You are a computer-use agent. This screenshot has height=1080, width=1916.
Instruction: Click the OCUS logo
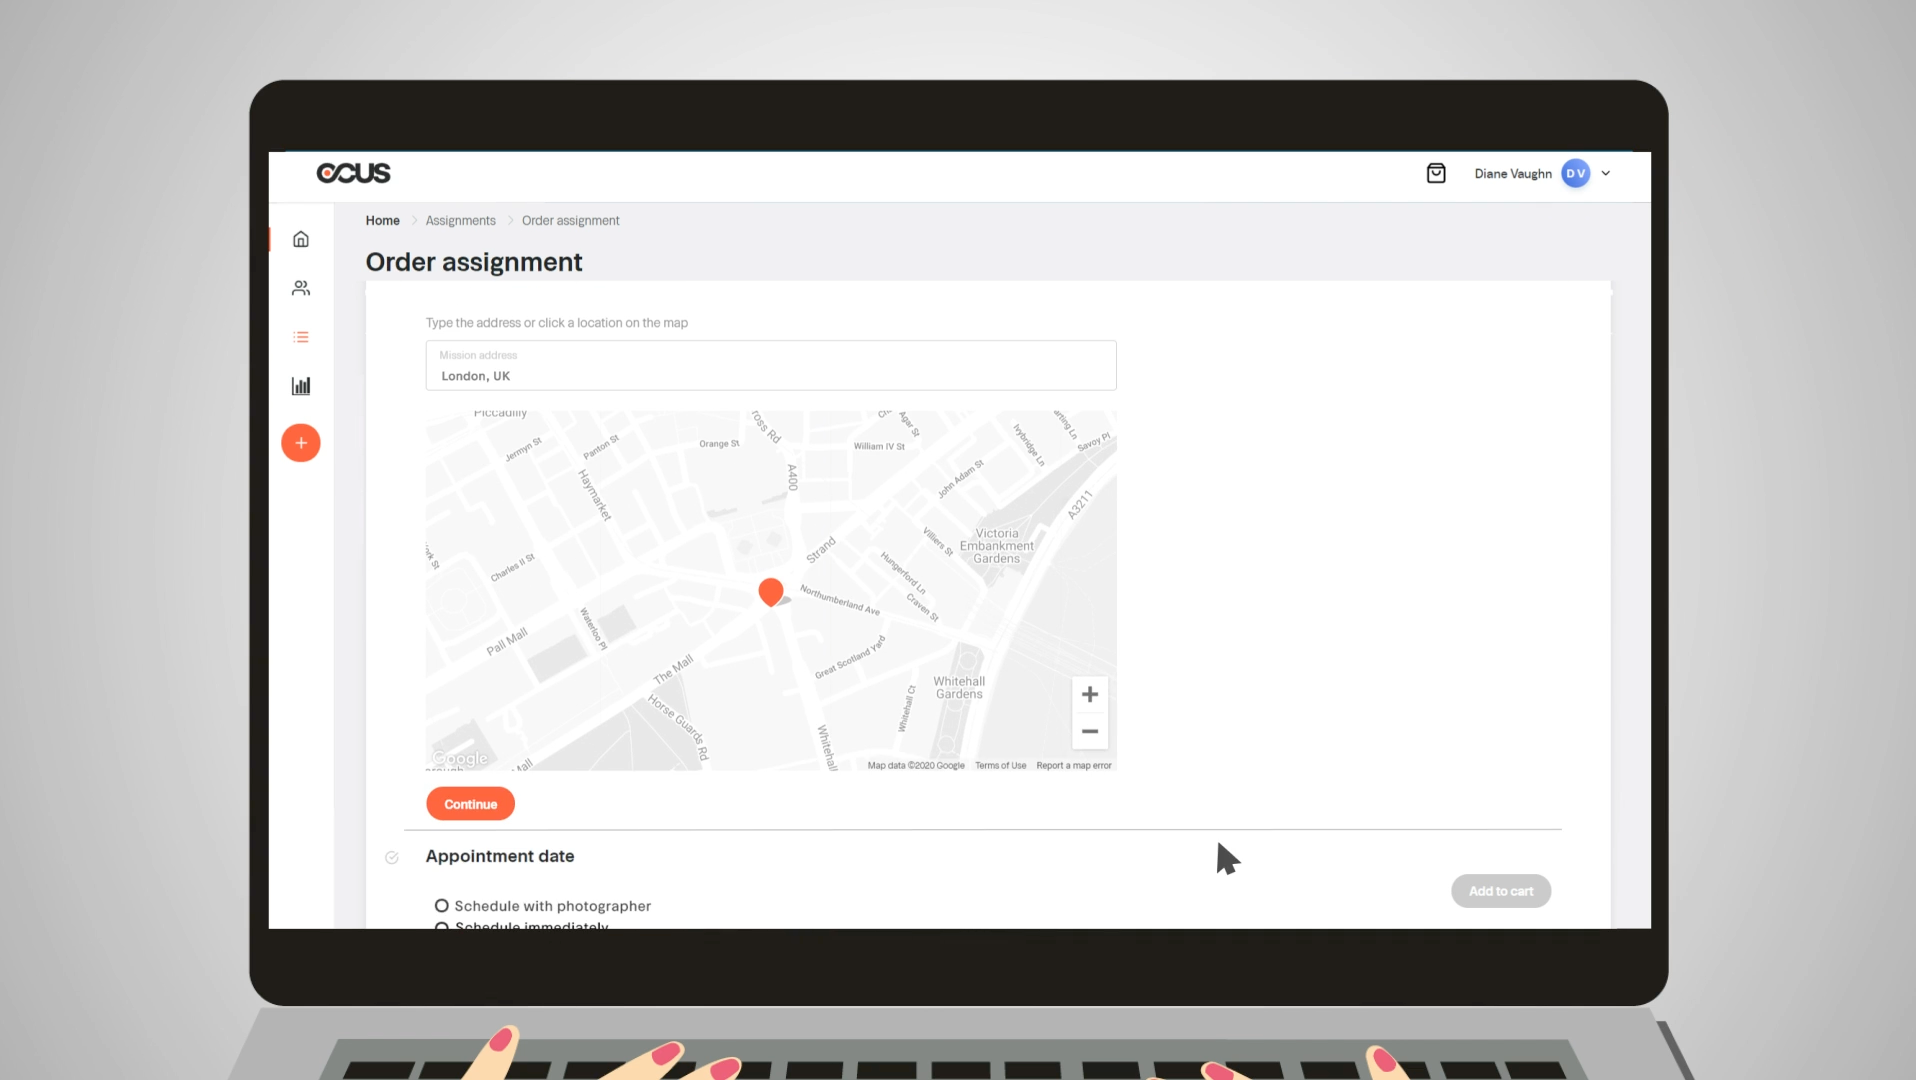(x=353, y=173)
